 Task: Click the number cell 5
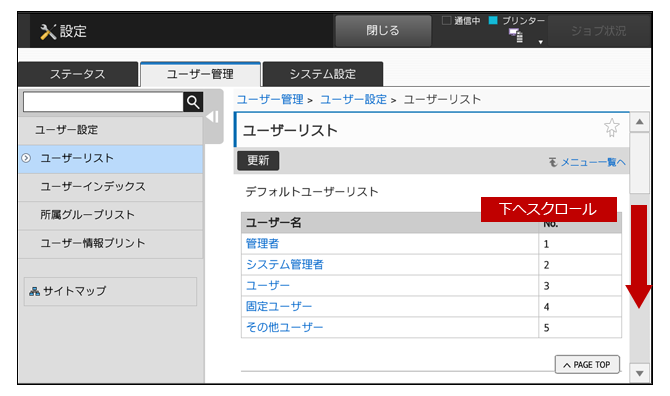click(x=580, y=328)
